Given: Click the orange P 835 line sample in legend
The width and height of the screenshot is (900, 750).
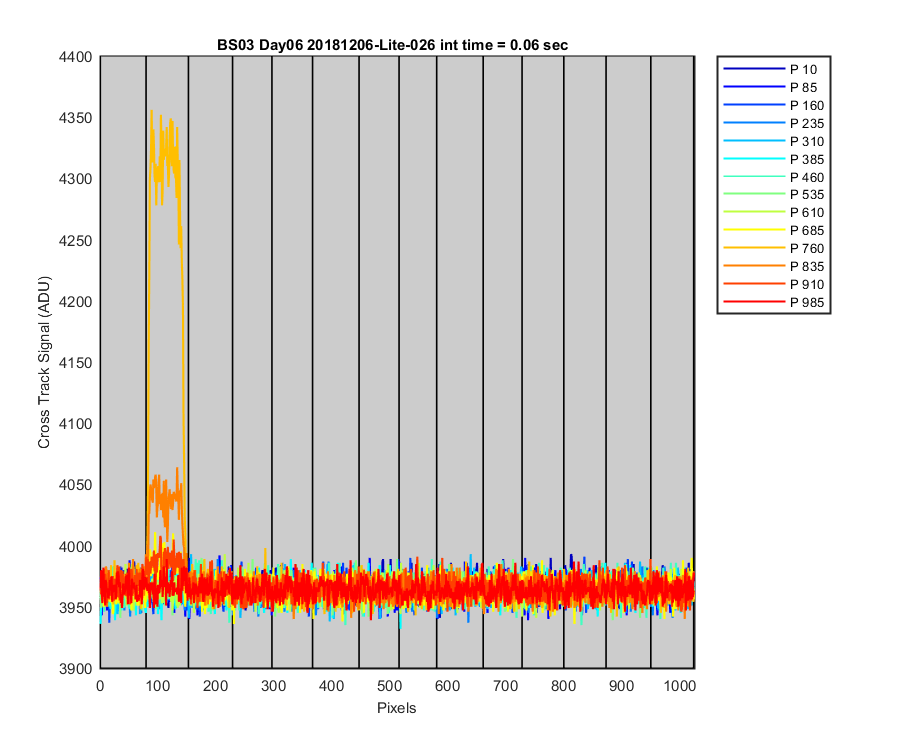Looking at the screenshot, I should 754,266.
